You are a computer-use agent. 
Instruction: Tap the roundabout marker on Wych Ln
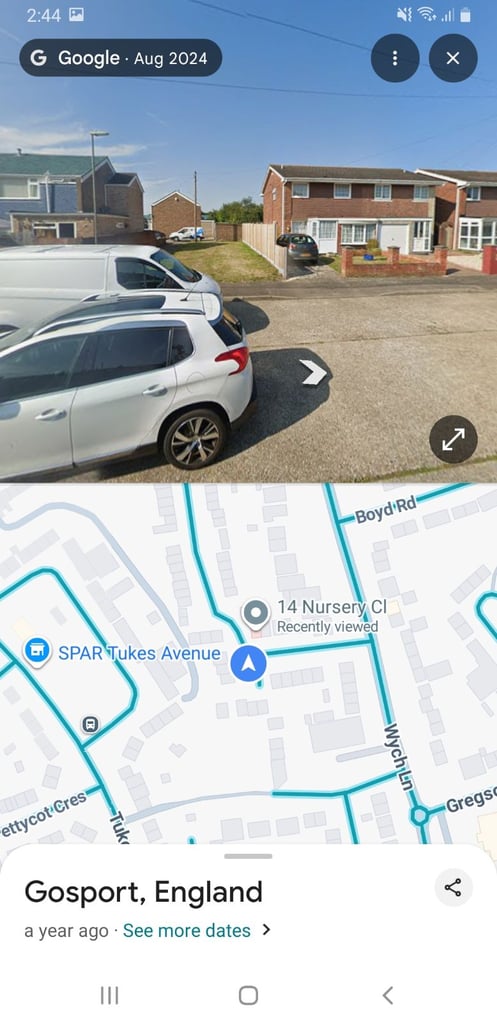click(x=420, y=815)
